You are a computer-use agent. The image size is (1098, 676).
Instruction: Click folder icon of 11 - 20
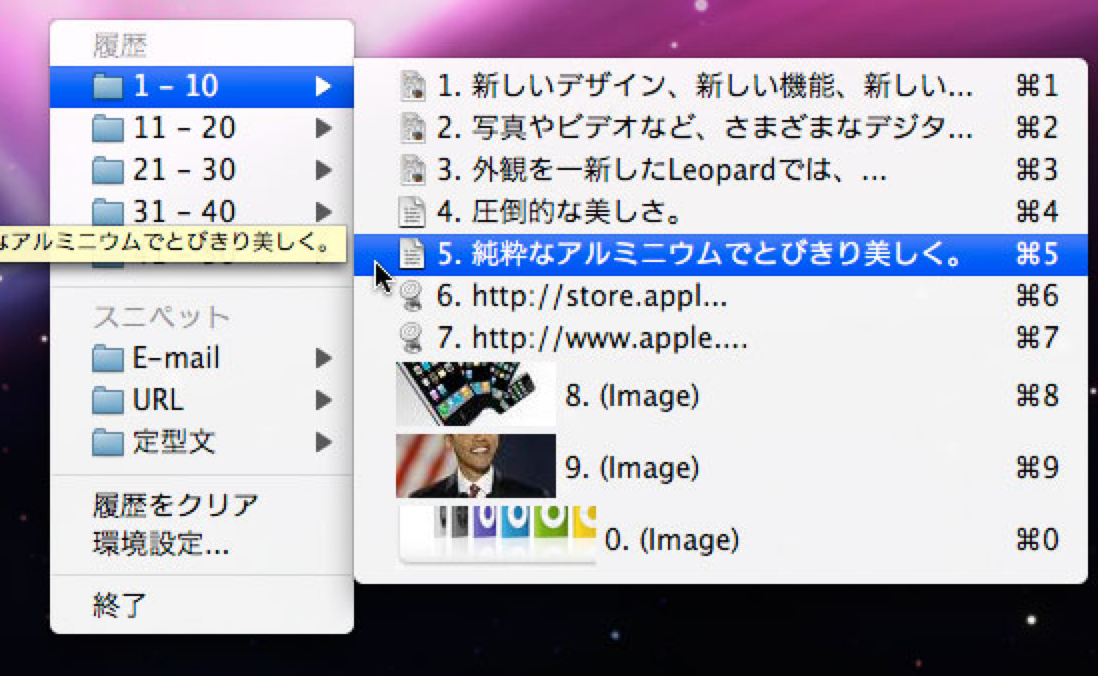coord(108,128)
